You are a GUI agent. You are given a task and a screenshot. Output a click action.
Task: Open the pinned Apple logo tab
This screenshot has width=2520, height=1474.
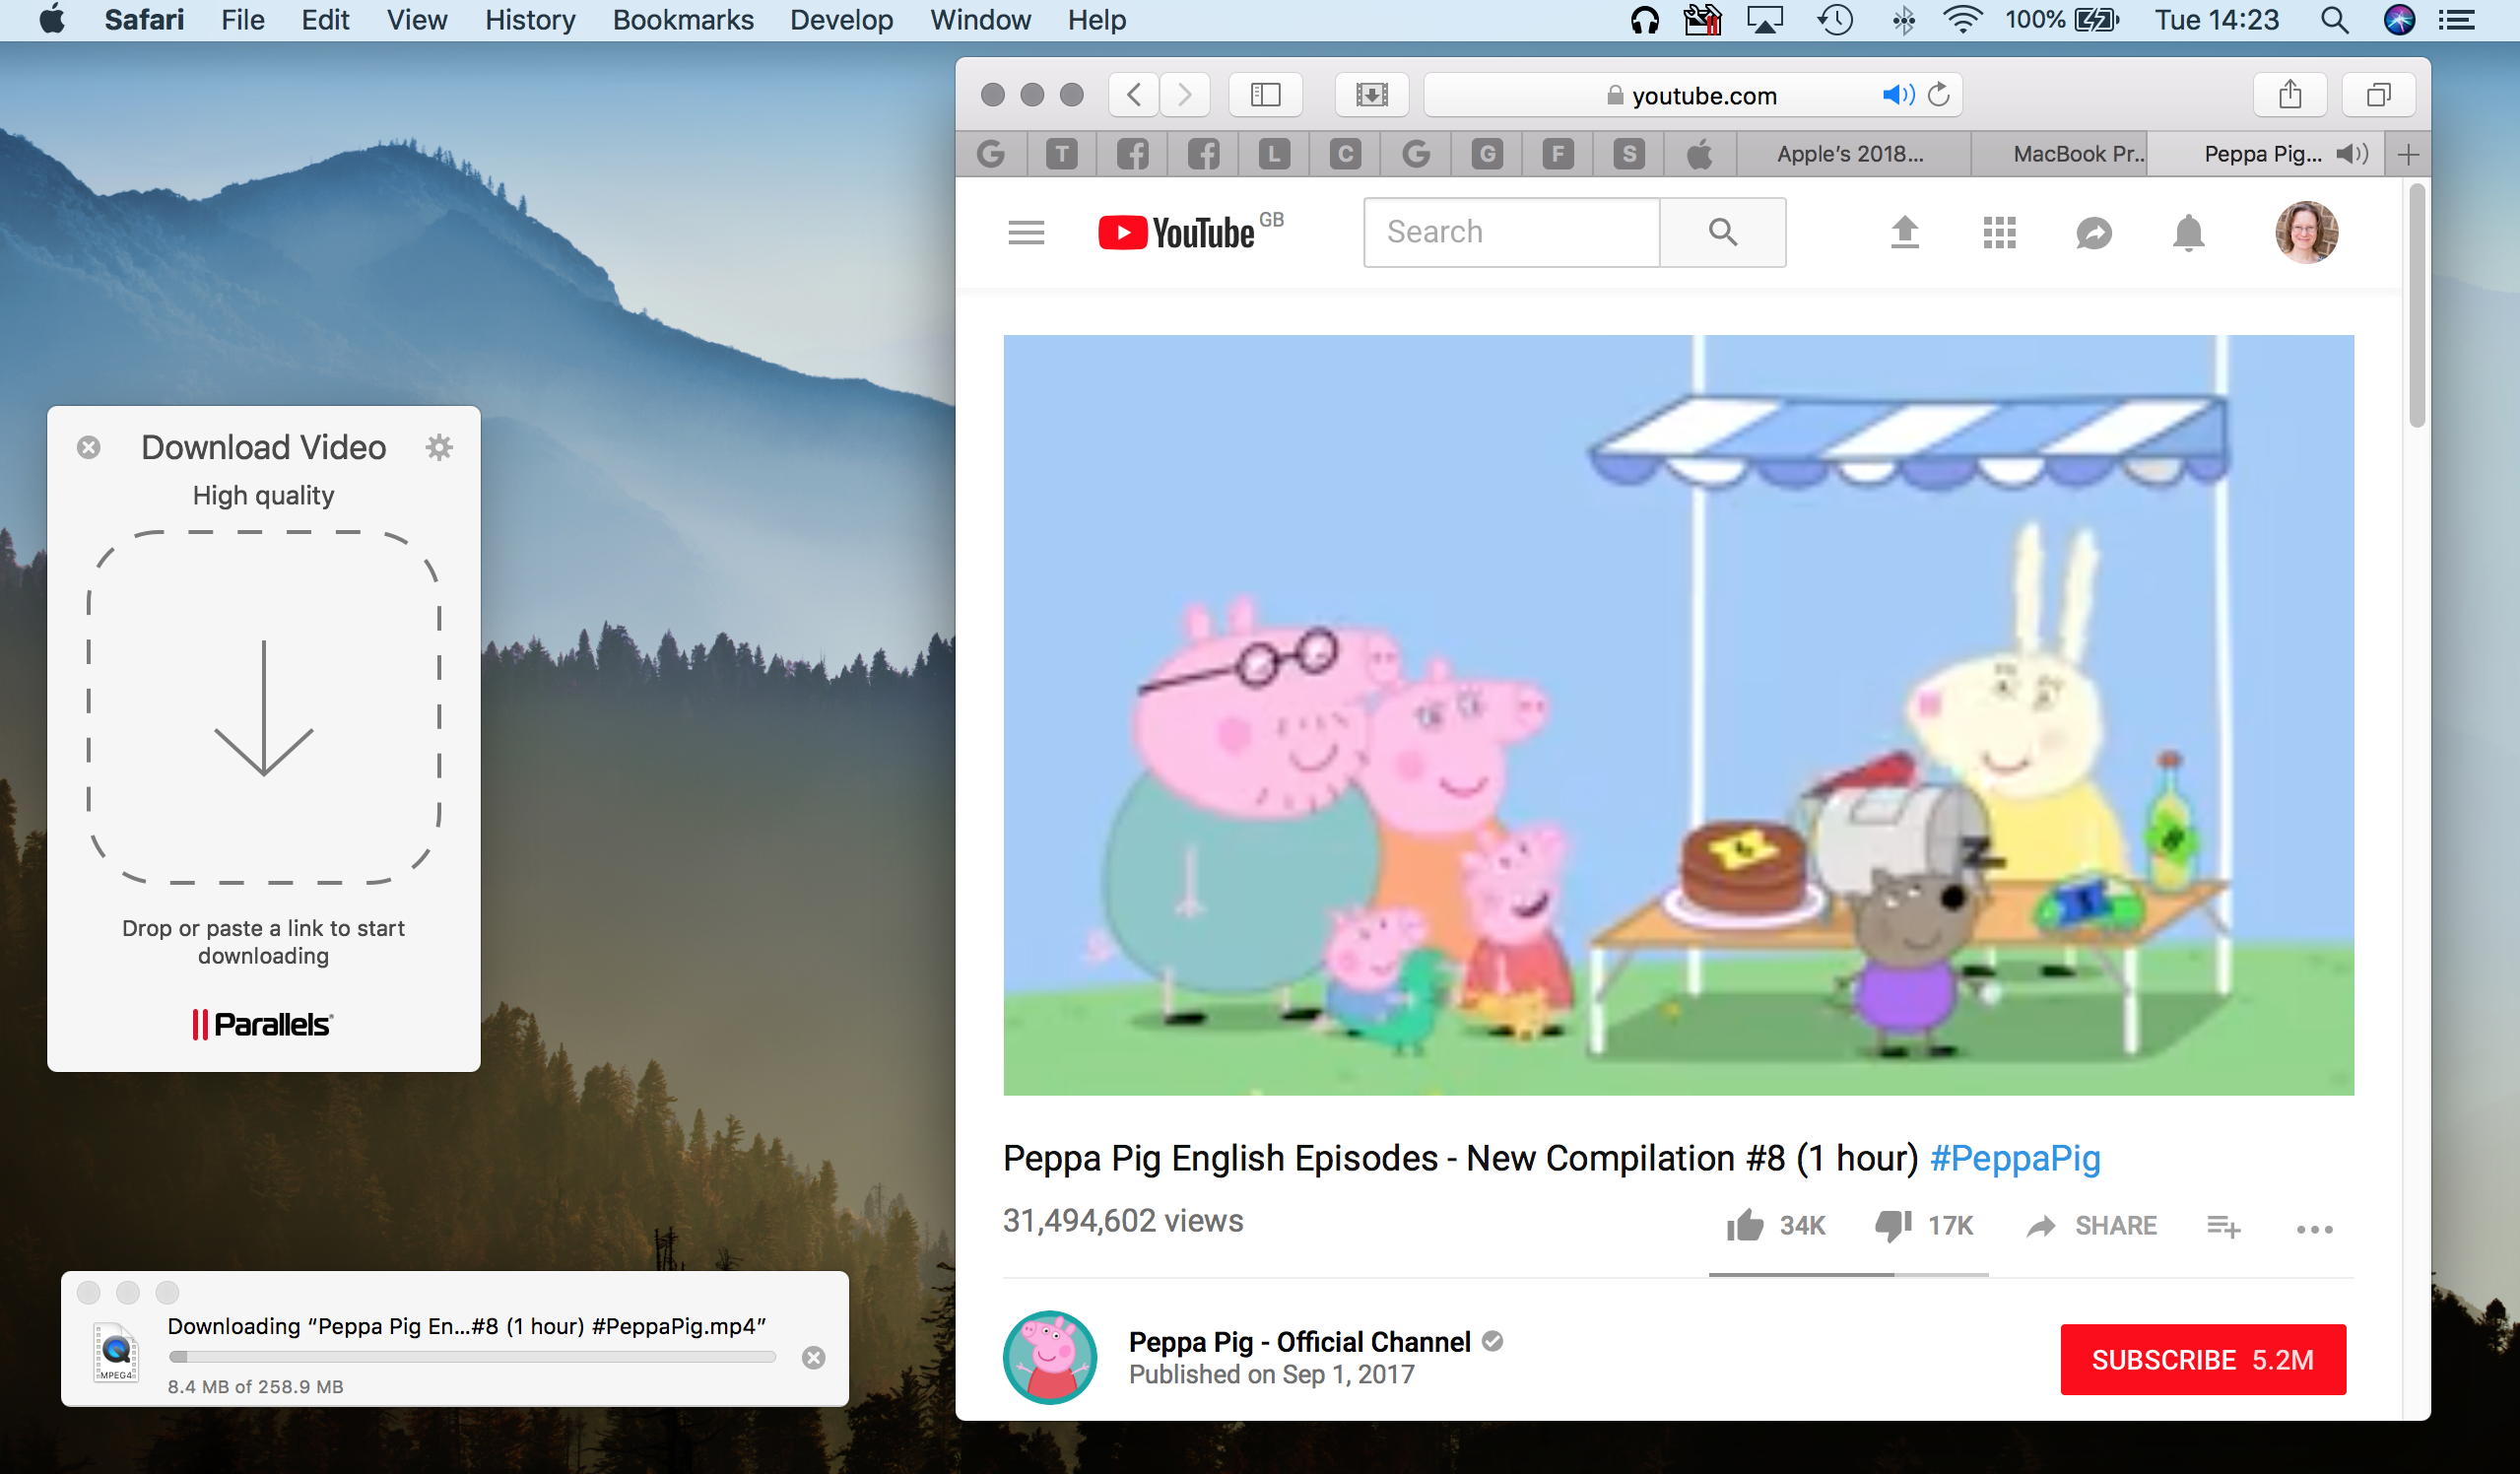point(1700,154)
